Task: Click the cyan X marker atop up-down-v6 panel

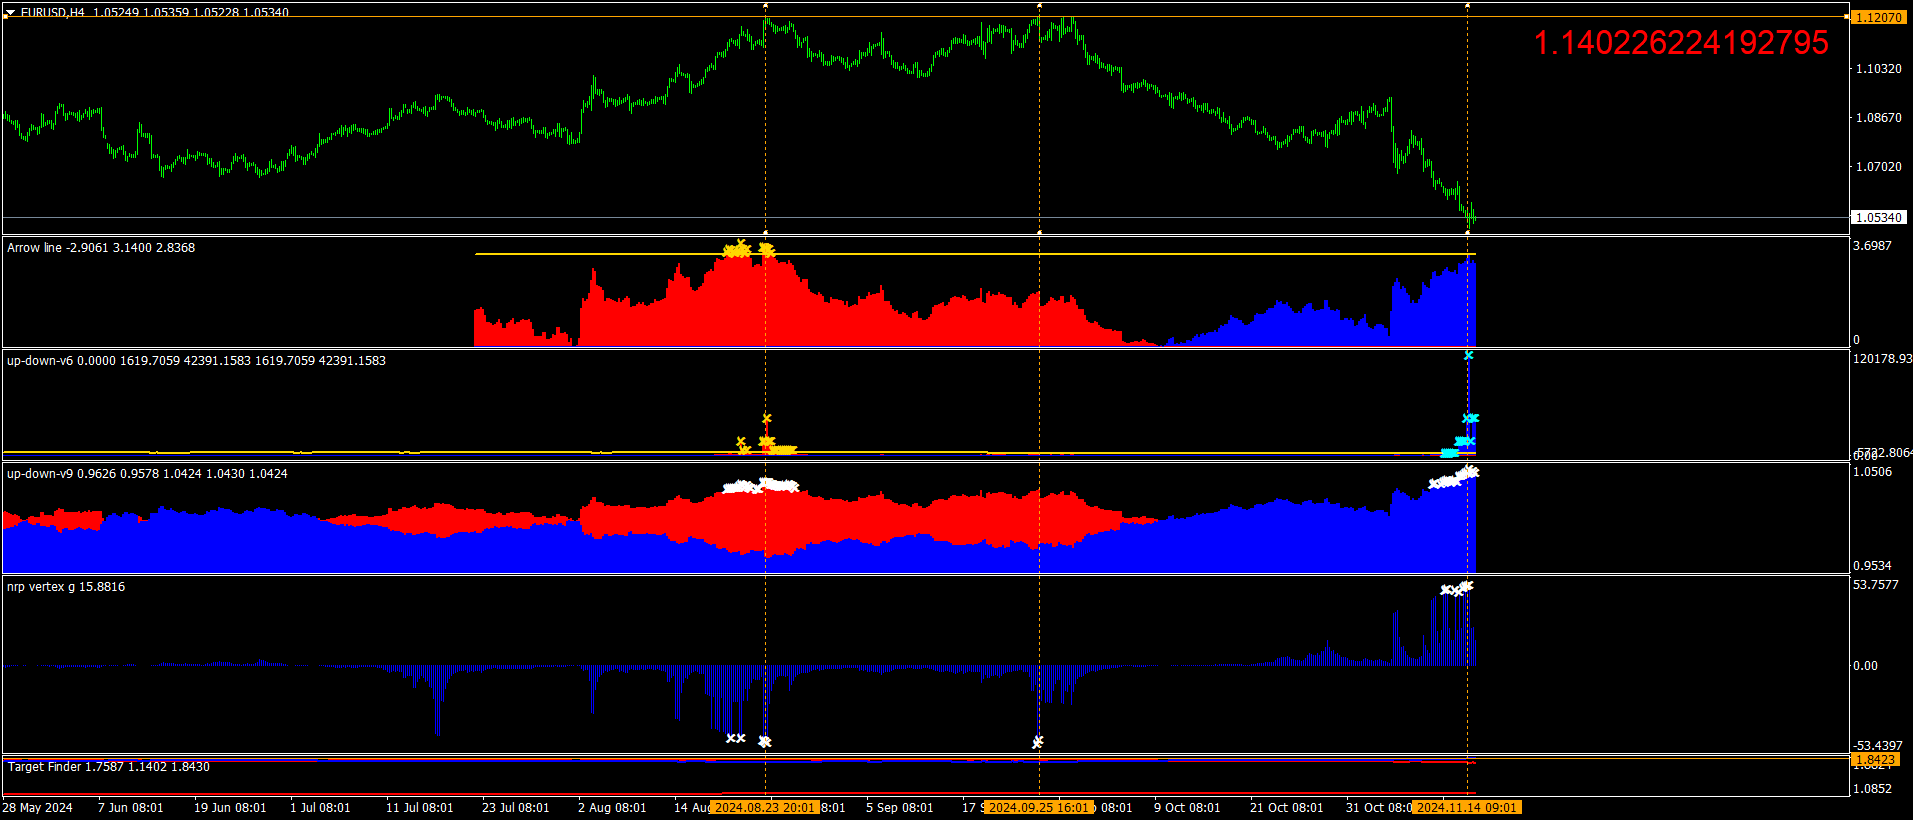Action: (x=1468, y=355)
